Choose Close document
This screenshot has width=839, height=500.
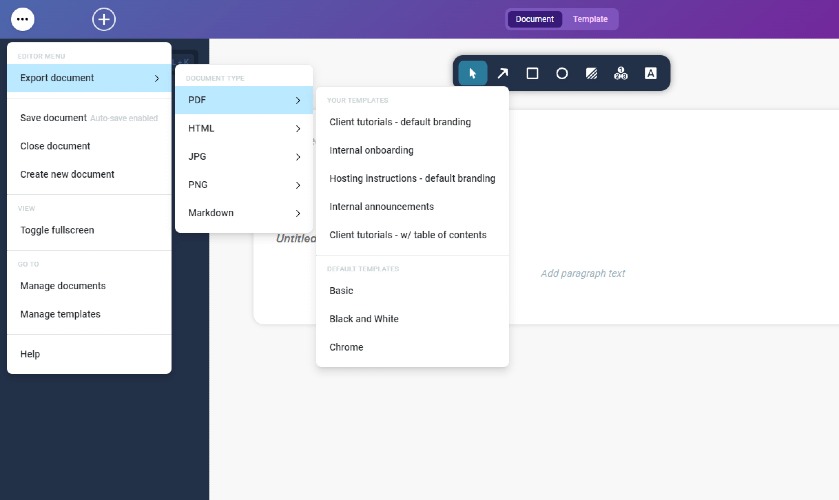pyautogui.click(x=89, y=146)
